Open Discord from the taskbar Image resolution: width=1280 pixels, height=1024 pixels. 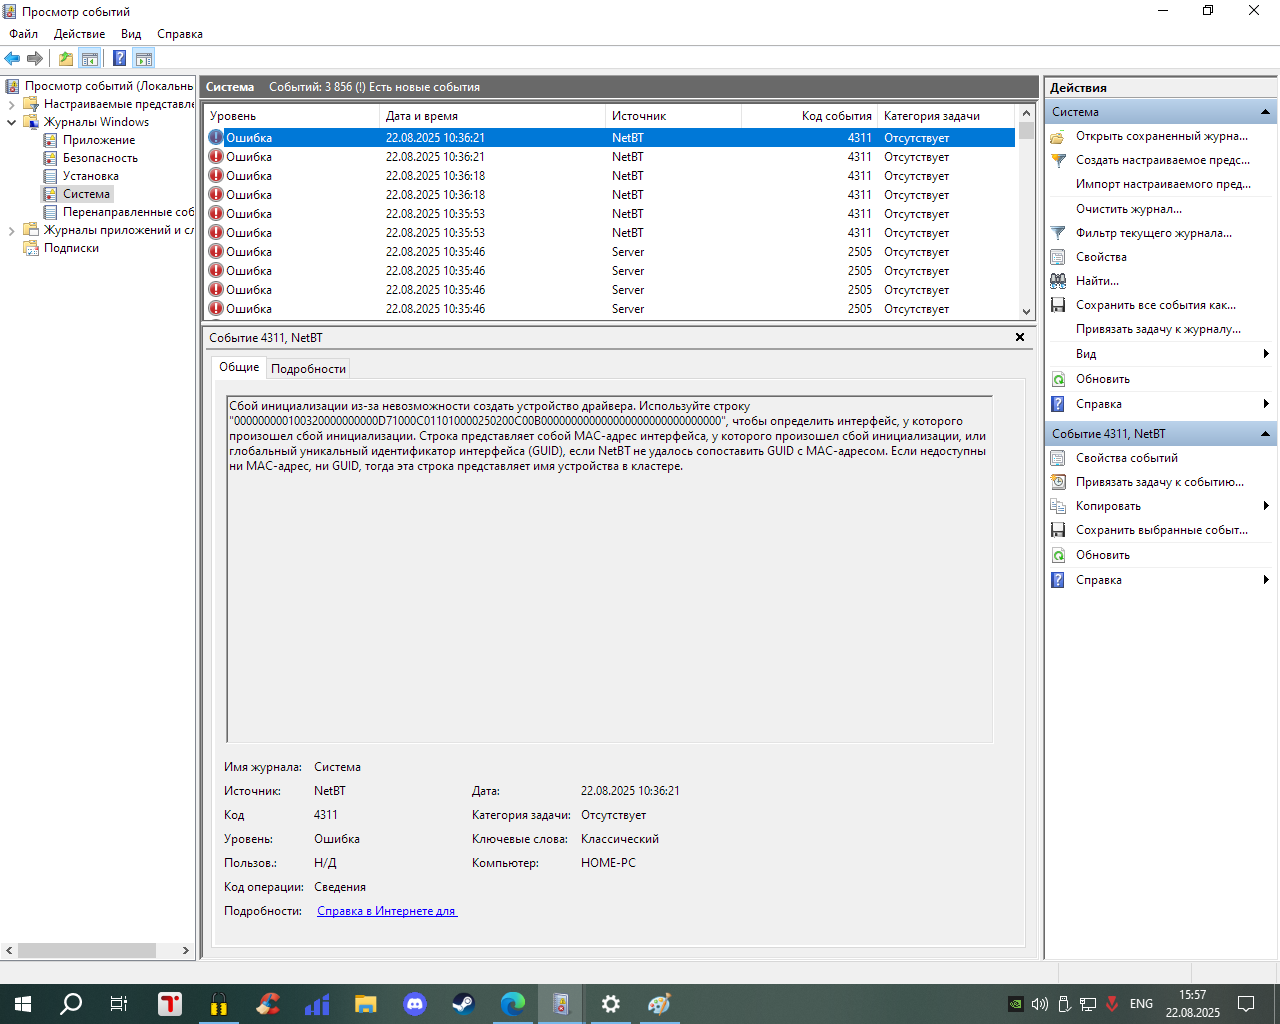(x=415, y=1004)
